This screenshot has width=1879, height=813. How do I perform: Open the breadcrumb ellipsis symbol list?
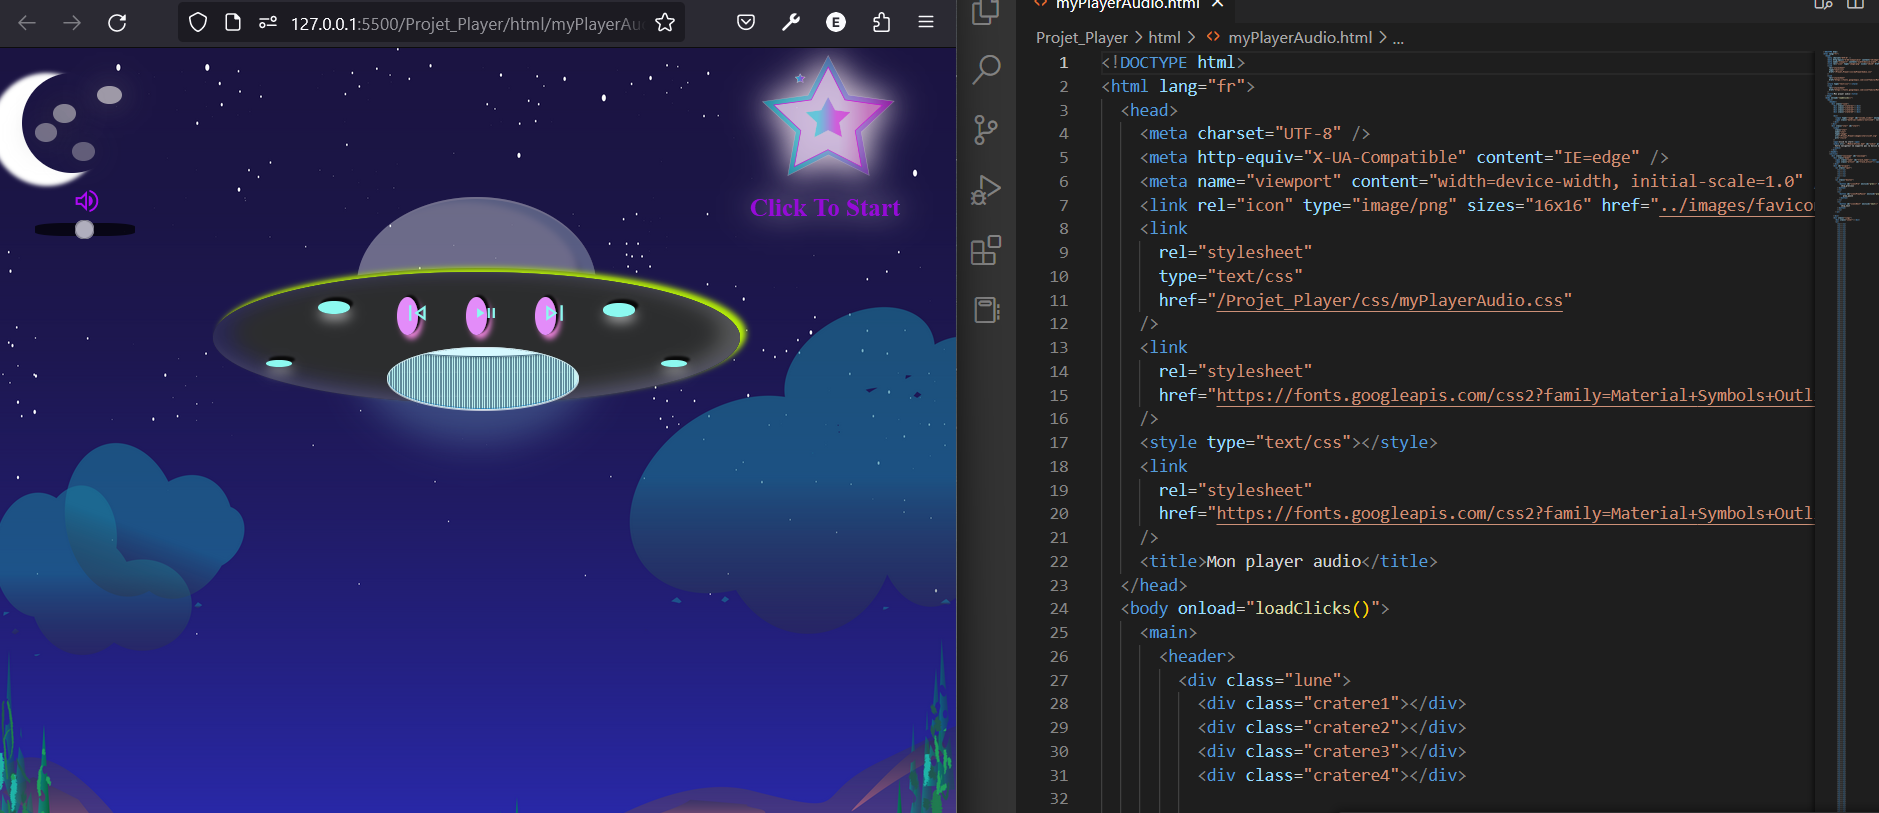click(x=1398, y=38)
